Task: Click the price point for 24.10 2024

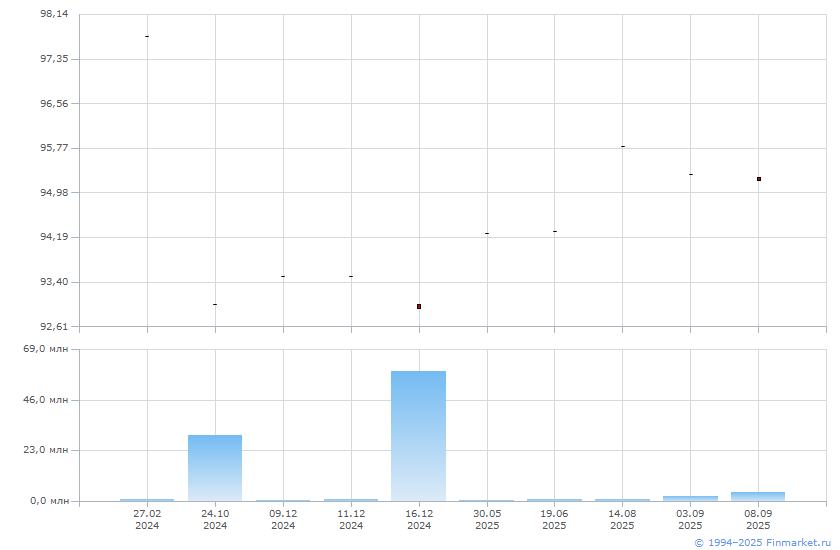Action: tap(215, 304)
